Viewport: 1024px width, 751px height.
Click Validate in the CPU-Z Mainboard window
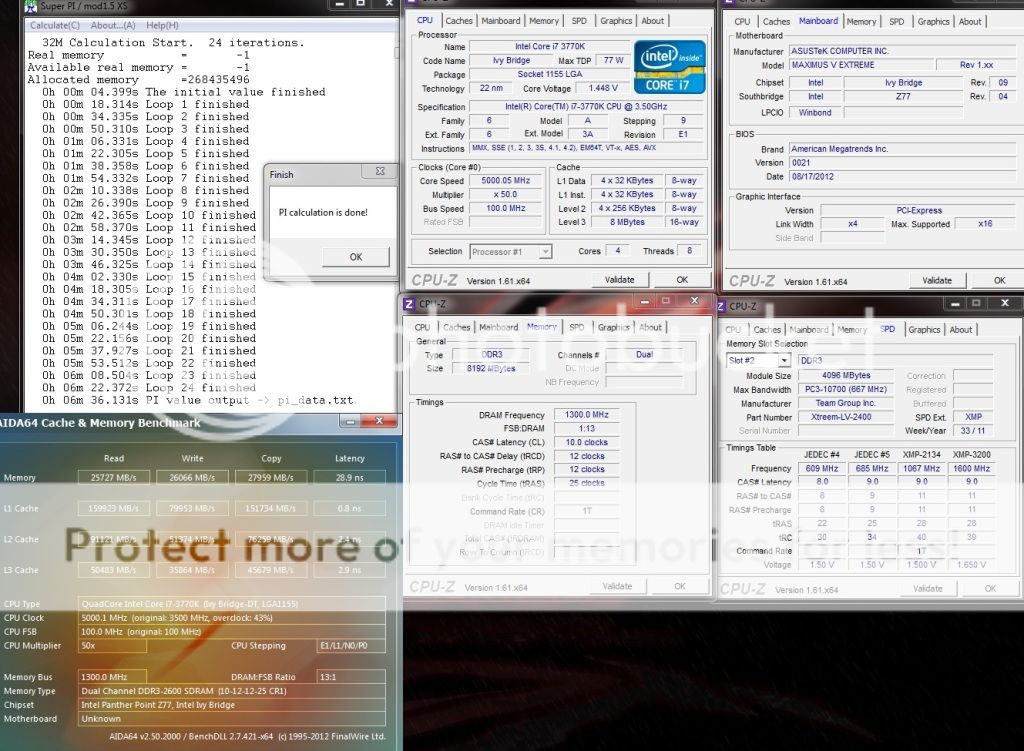click(936, 281)
